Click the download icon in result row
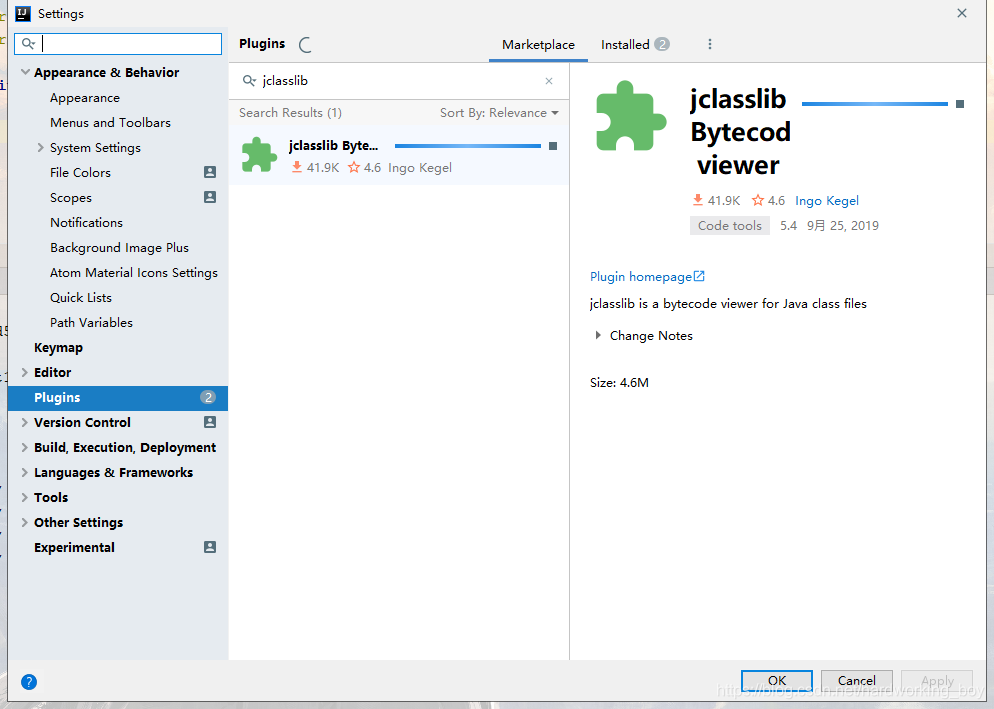Image resolution: width=994 pixels, height=709 pixels. [x=296, y=167]
